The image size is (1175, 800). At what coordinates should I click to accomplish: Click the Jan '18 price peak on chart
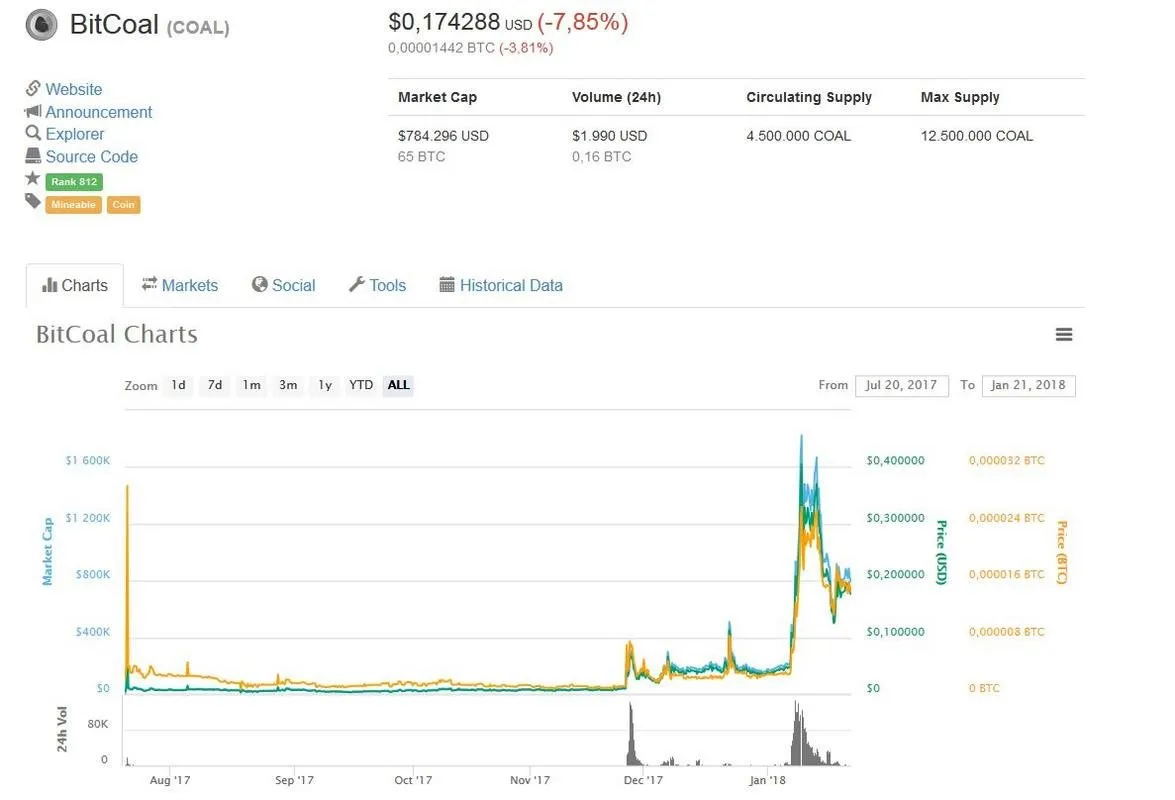(x=802, y=439)
